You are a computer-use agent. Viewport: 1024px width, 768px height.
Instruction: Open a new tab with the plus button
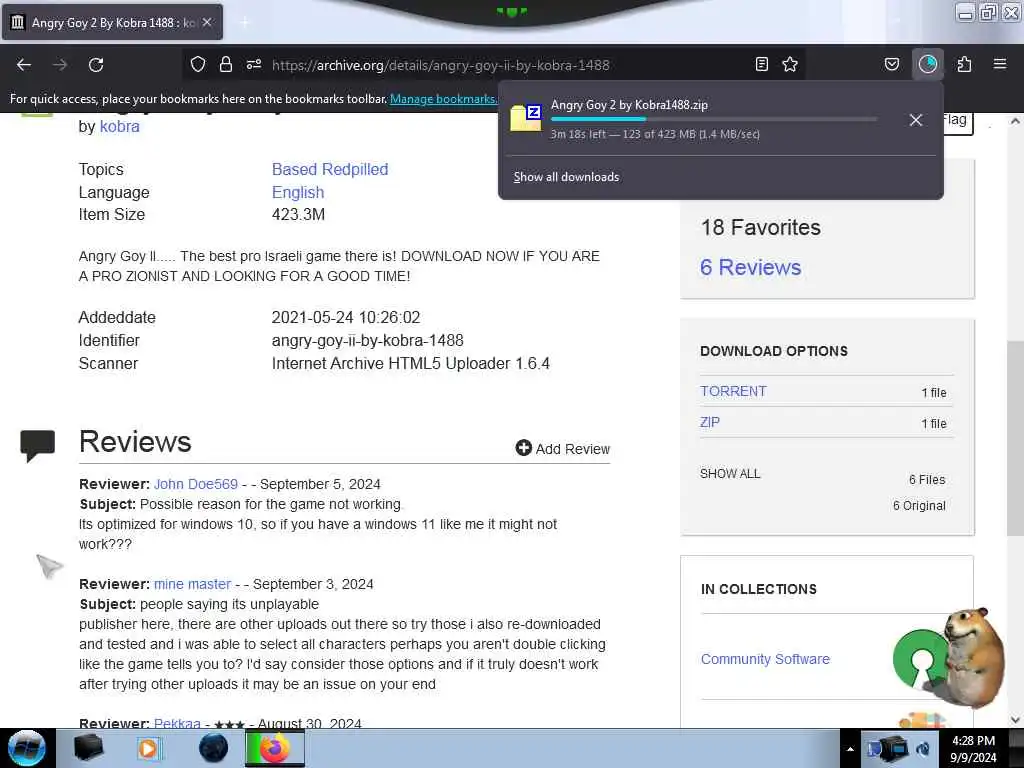click(x=245, y=22)
